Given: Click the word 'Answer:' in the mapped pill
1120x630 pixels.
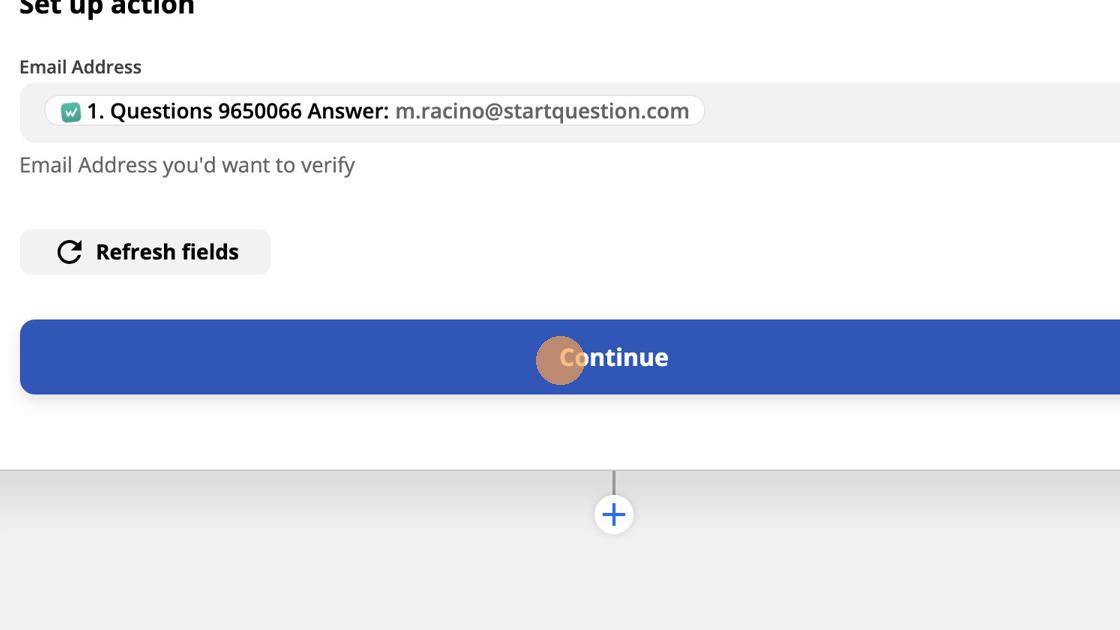Looking at the screenshot, I should point(347,111).
